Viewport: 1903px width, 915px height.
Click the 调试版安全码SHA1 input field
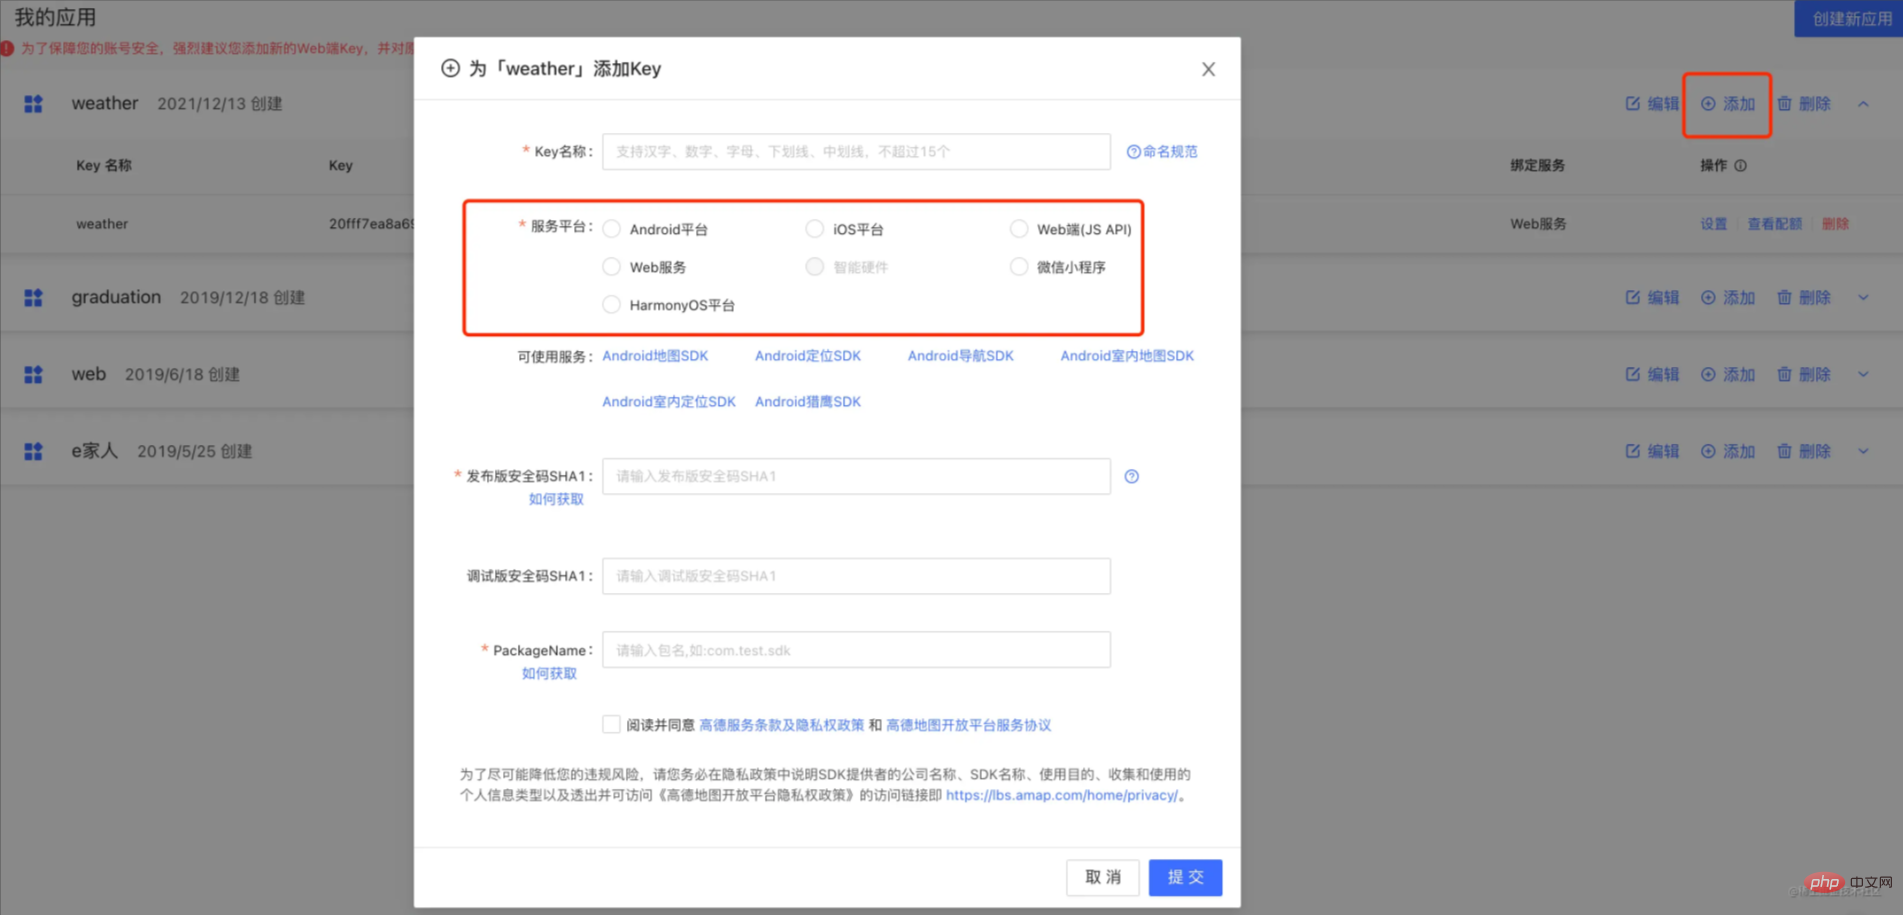click(856, 576)
